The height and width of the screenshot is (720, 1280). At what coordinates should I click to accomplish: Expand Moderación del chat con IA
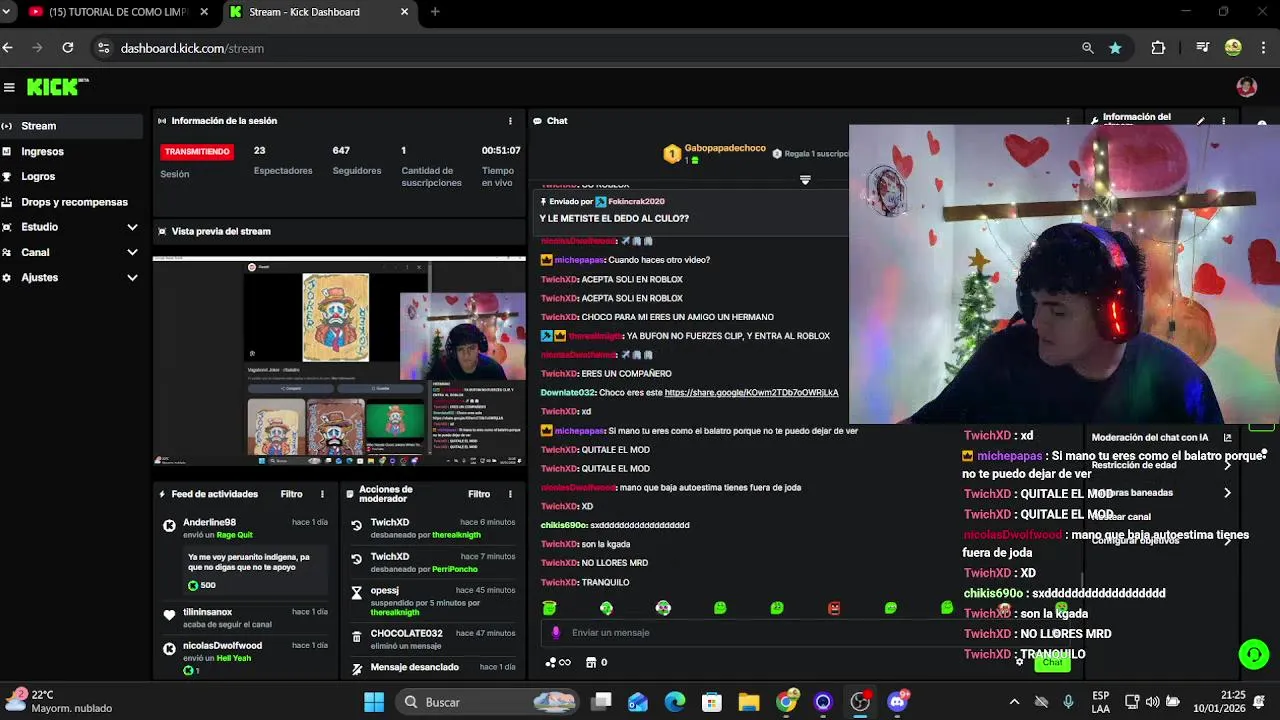tap(1227, 437)
